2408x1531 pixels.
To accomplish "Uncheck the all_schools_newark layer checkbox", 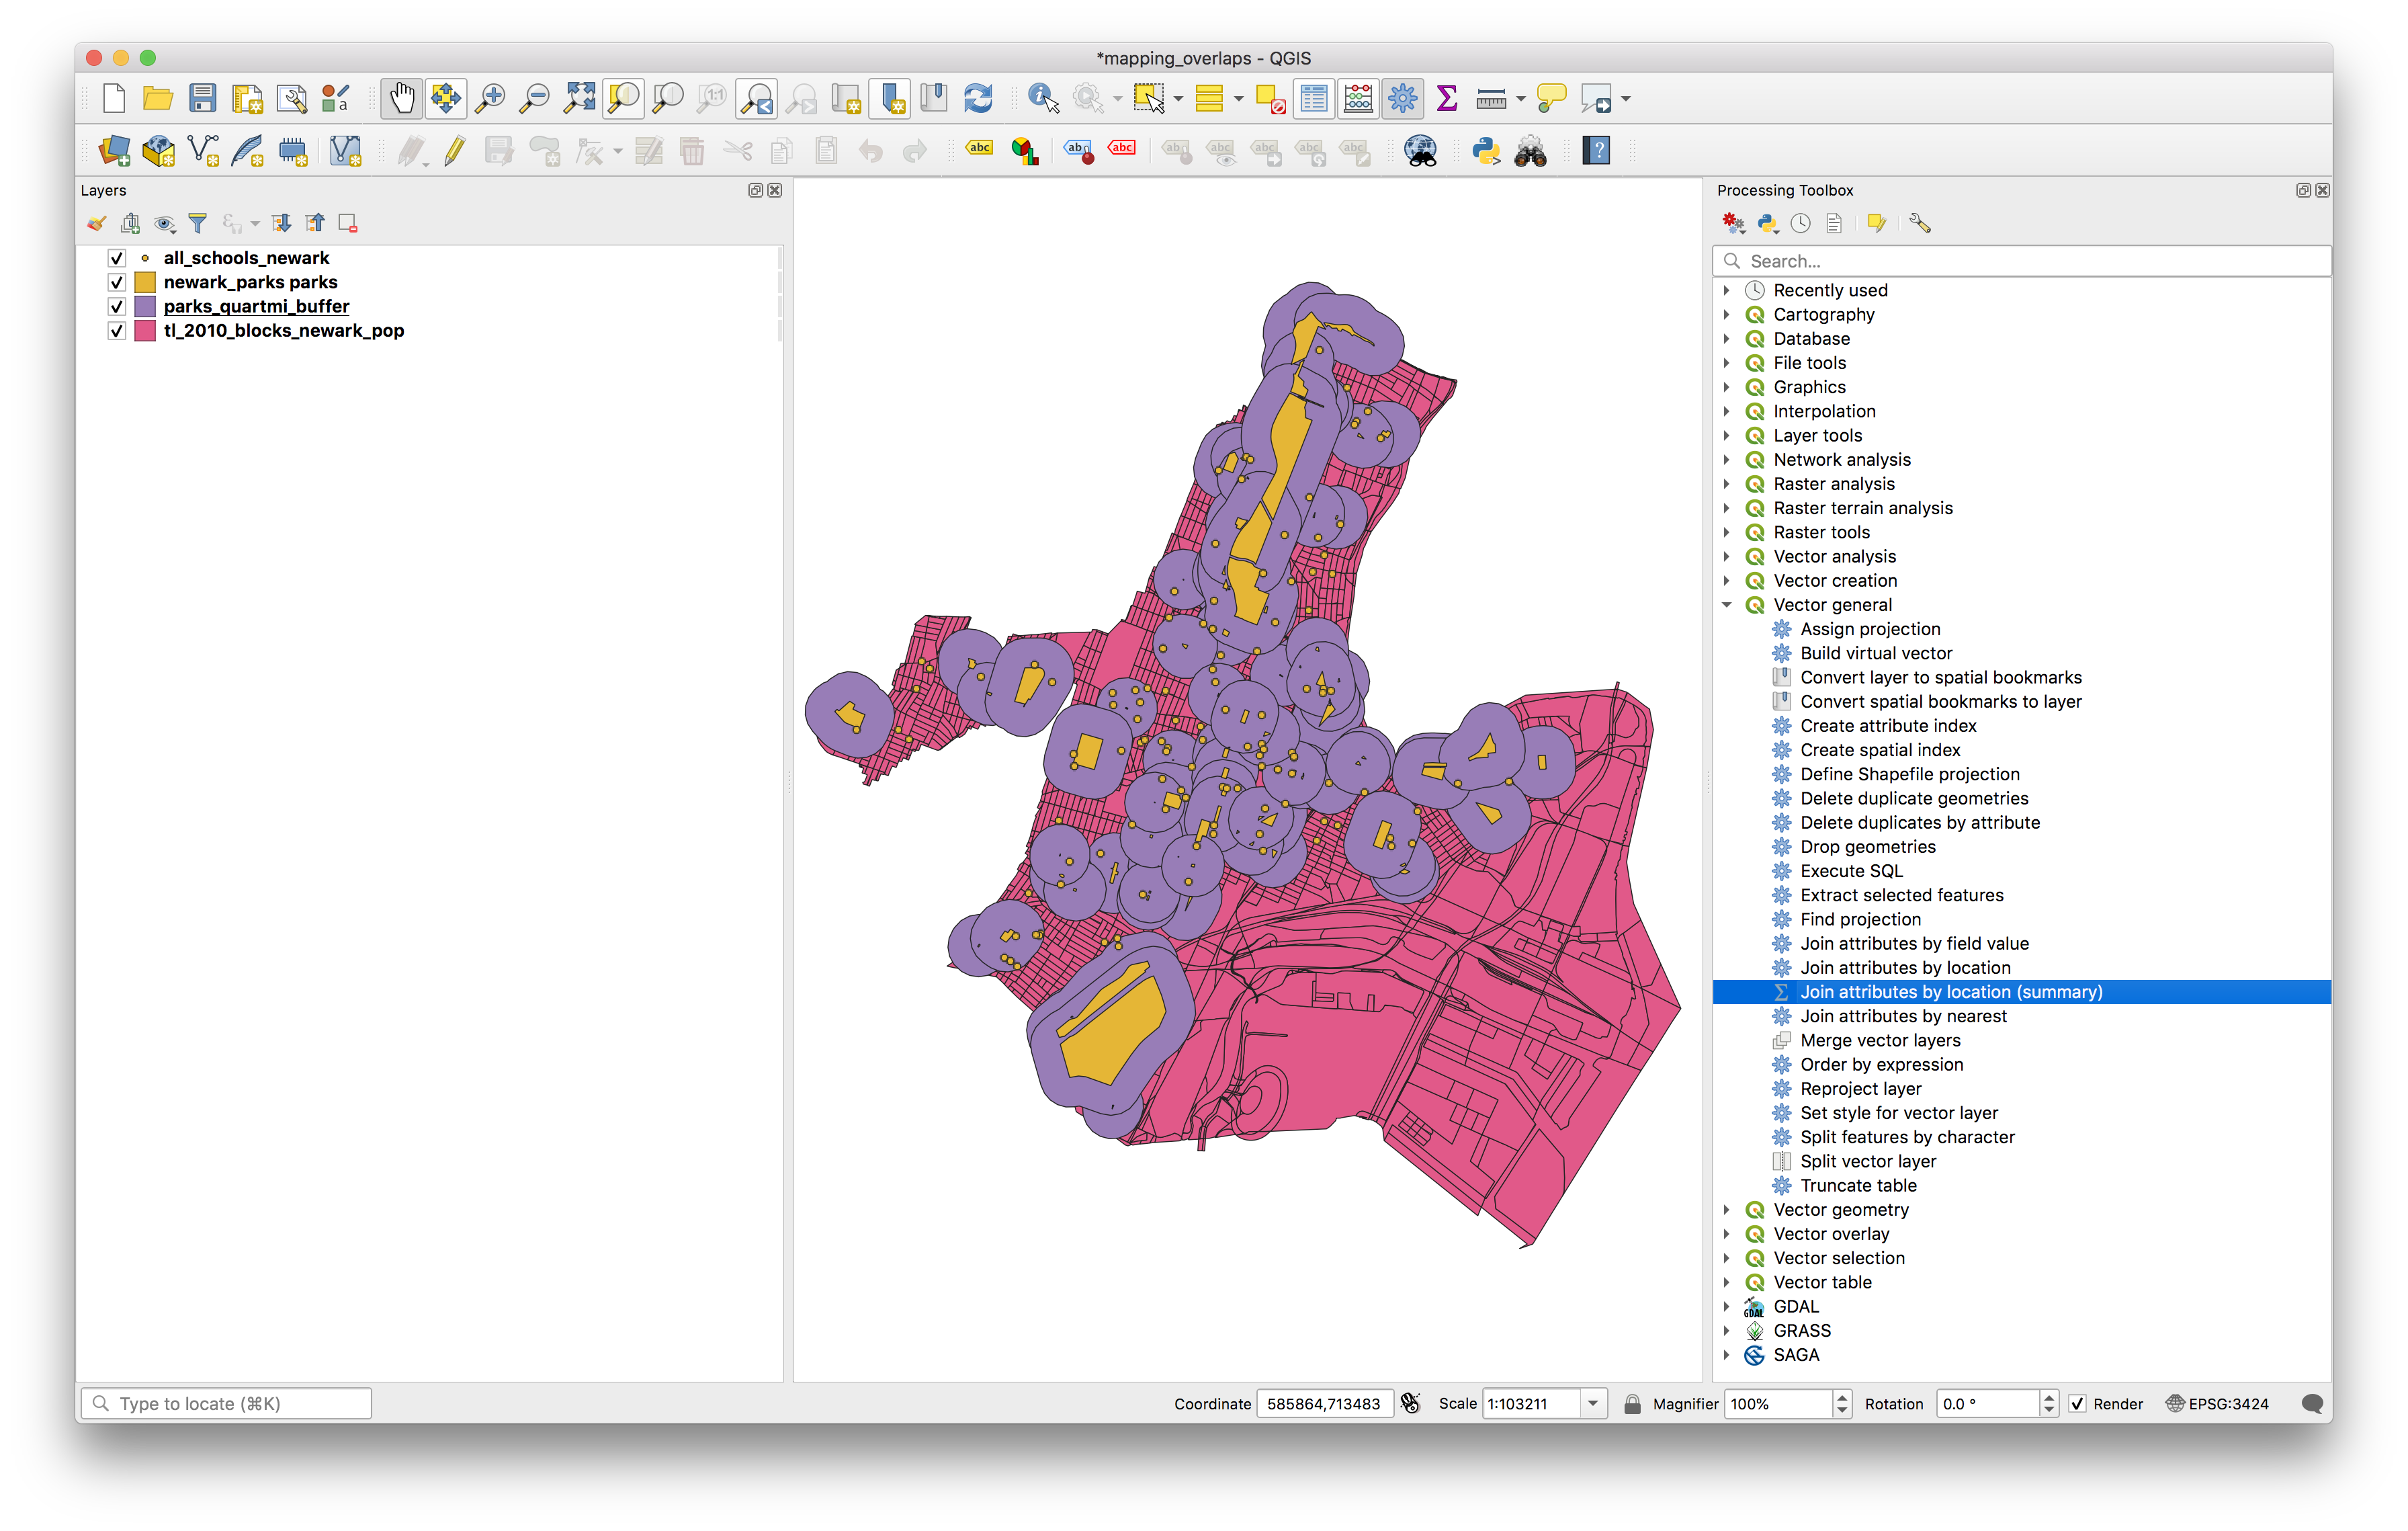I will click(117, 258).
